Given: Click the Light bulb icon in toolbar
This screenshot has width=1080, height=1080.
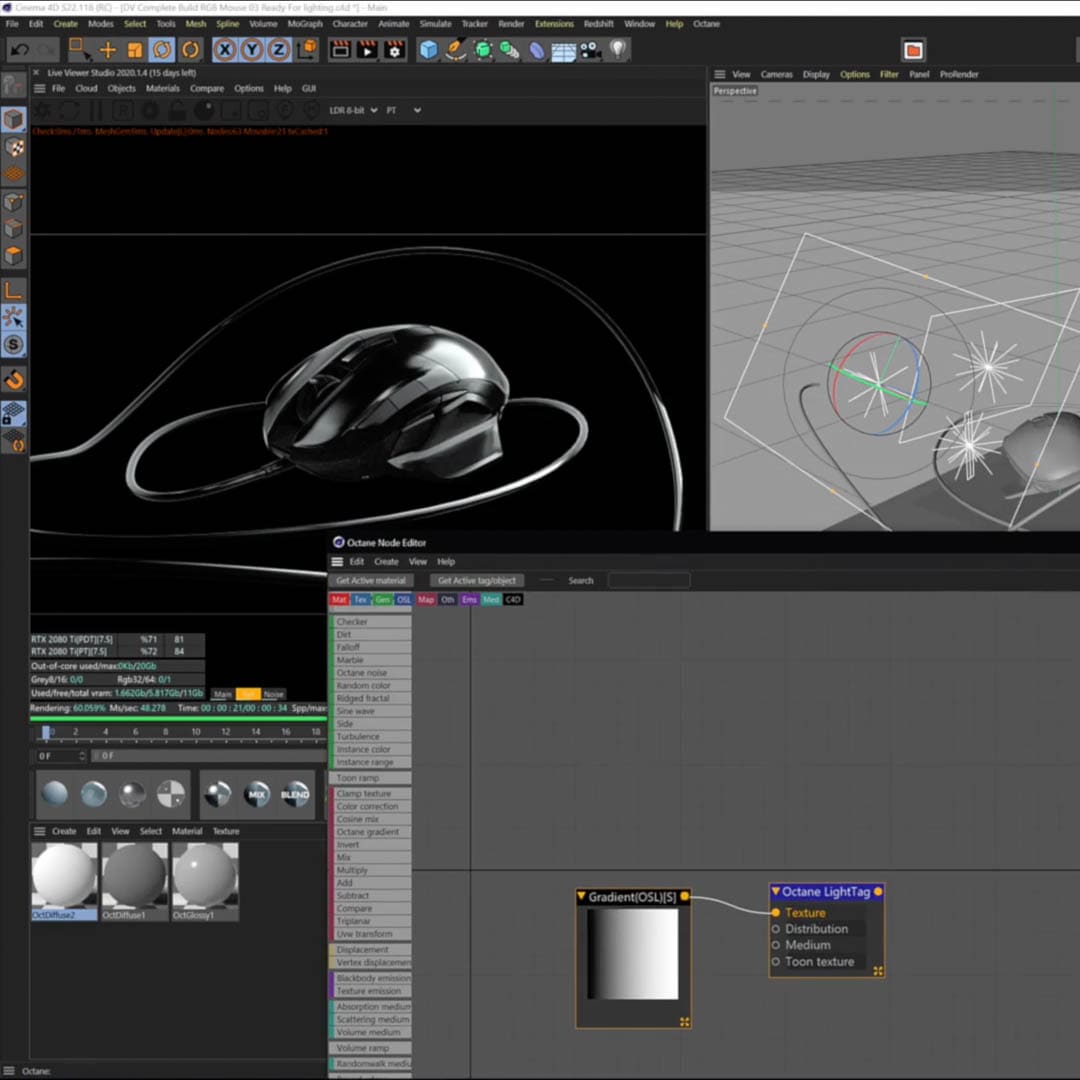Looking at the screenshot, I should 618,49.
